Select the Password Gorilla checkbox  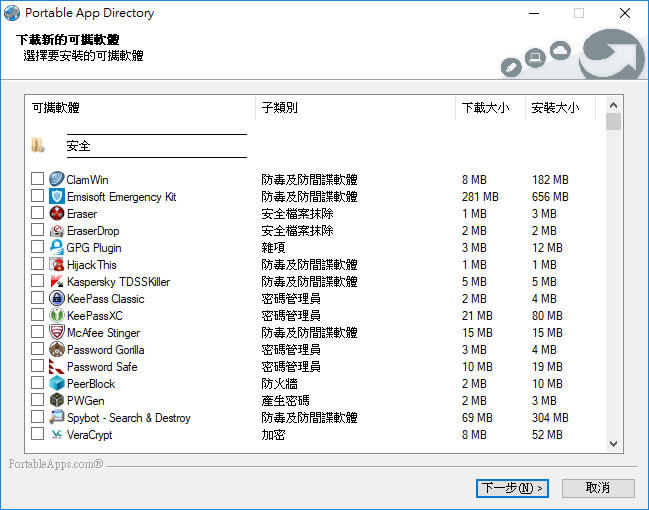(x=37, y=348)
